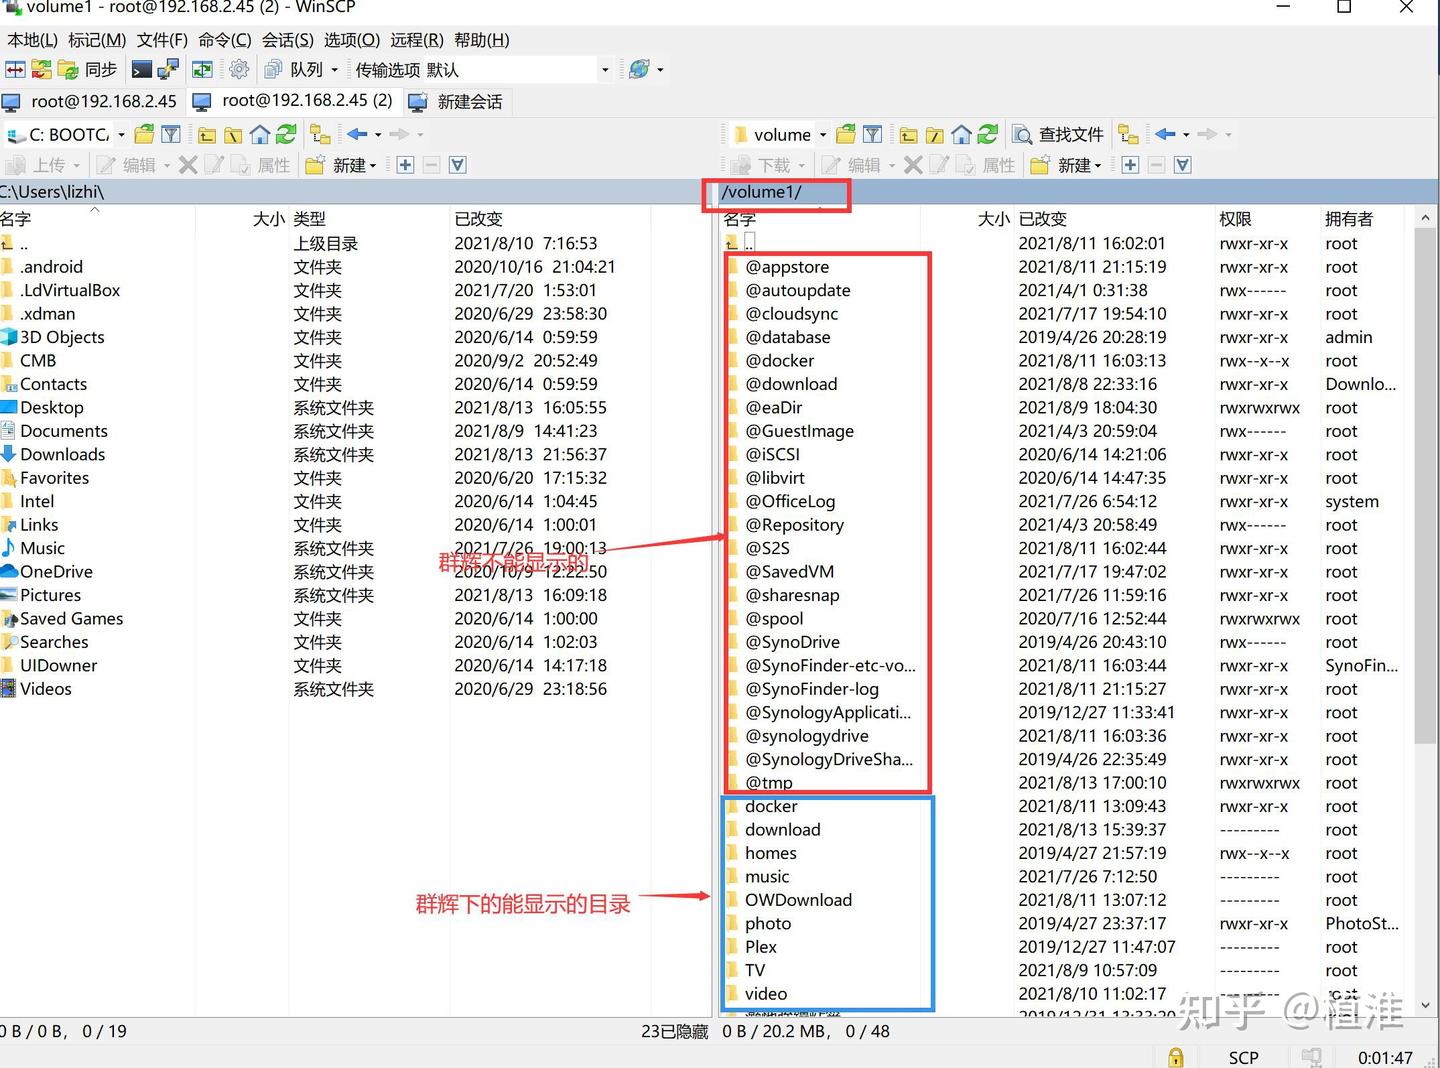Open the 新建会话 new session tab
This screenshot has height=1068, width=1440.
pyautogui.click(x=457, y=101)
